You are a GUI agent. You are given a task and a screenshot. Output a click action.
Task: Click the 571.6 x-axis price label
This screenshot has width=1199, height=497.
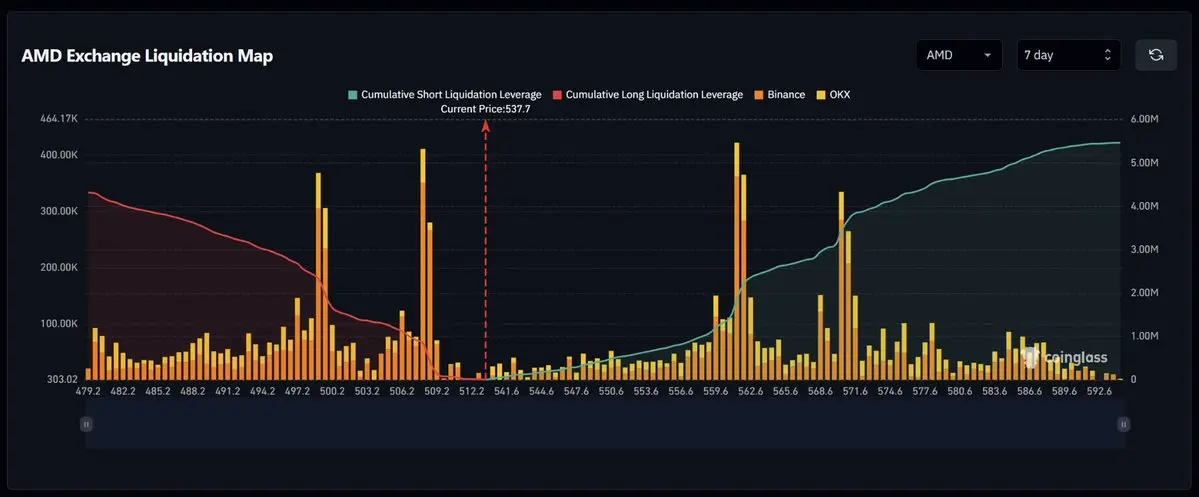[855, 391]
